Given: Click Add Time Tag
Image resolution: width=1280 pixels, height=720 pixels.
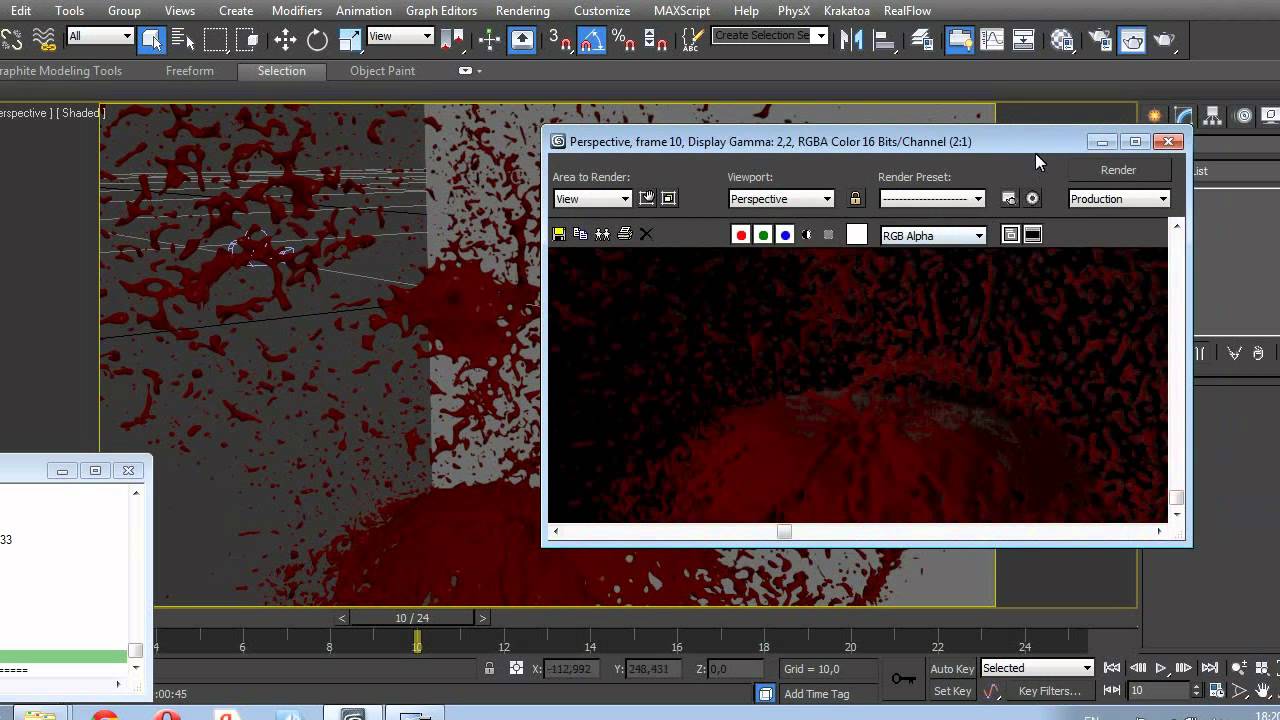Looking at the screenshot, I should 816,694.
